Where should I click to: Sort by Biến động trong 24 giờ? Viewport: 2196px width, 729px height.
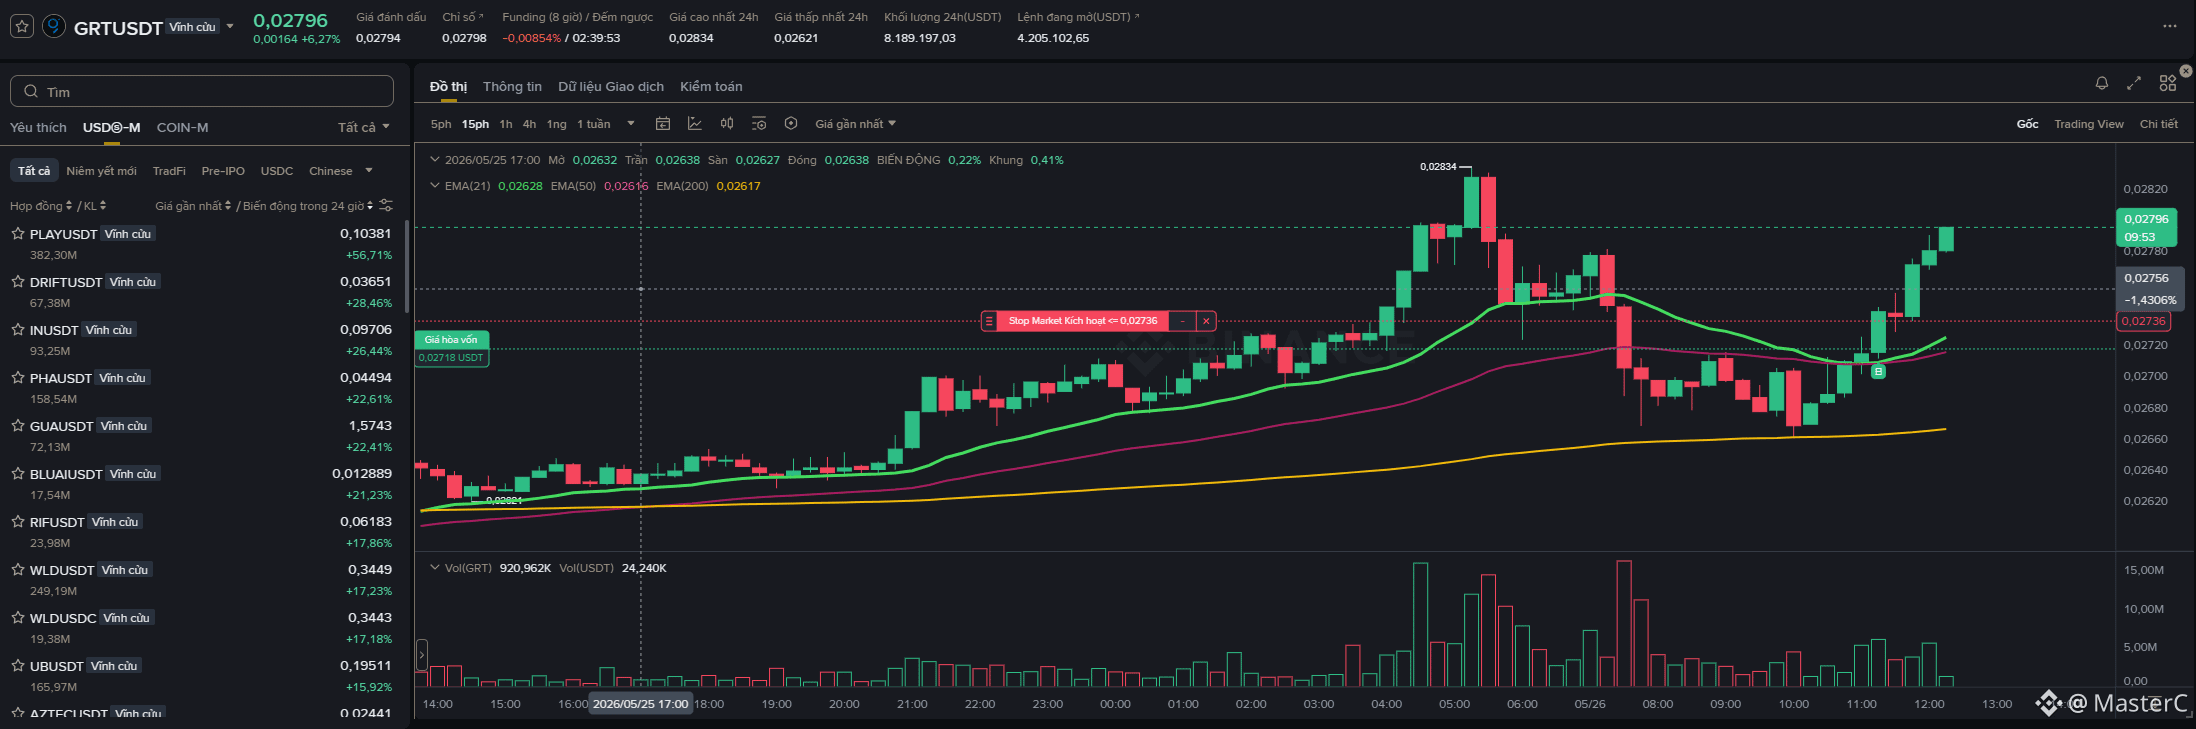coord(308,206)
